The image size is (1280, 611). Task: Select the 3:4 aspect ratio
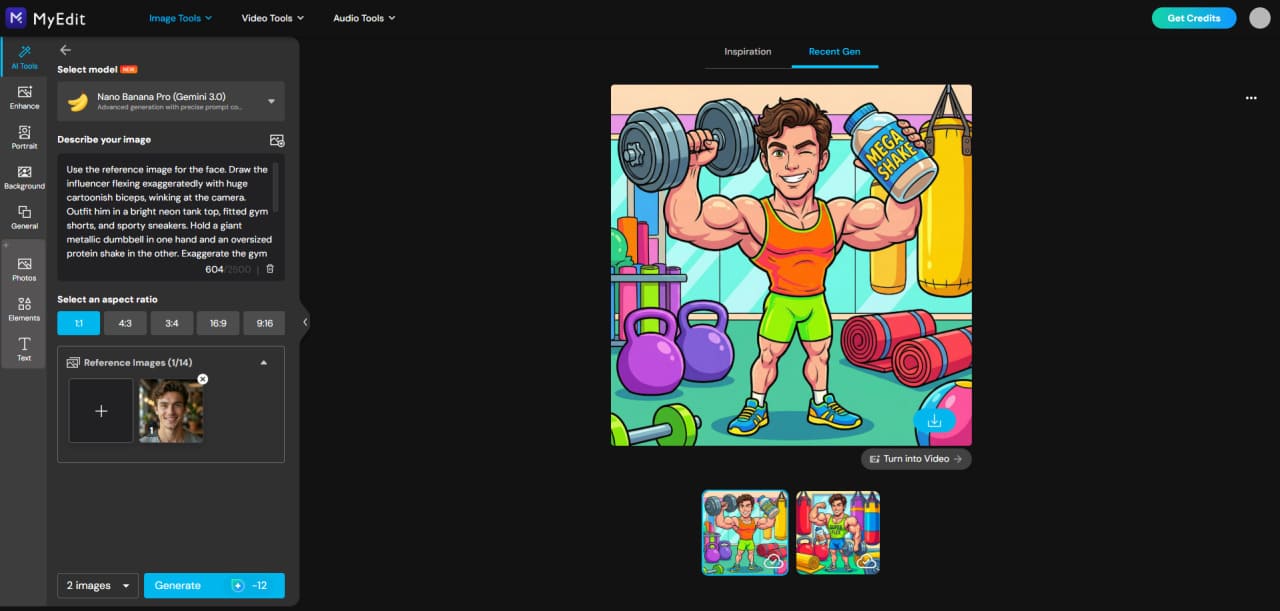(172, 323)
